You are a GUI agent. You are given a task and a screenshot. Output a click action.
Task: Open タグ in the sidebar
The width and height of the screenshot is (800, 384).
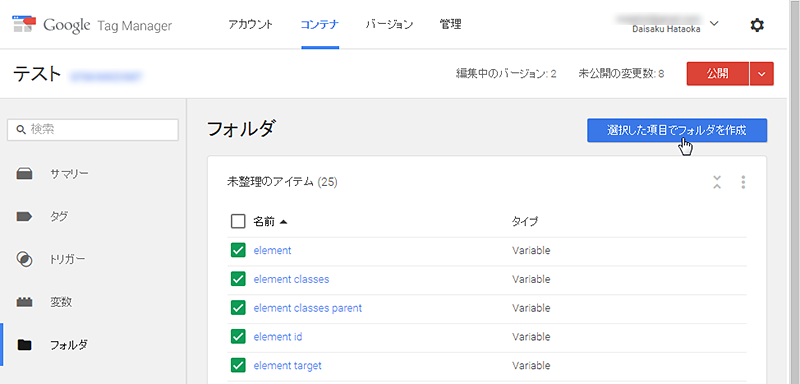coord(59,217)
